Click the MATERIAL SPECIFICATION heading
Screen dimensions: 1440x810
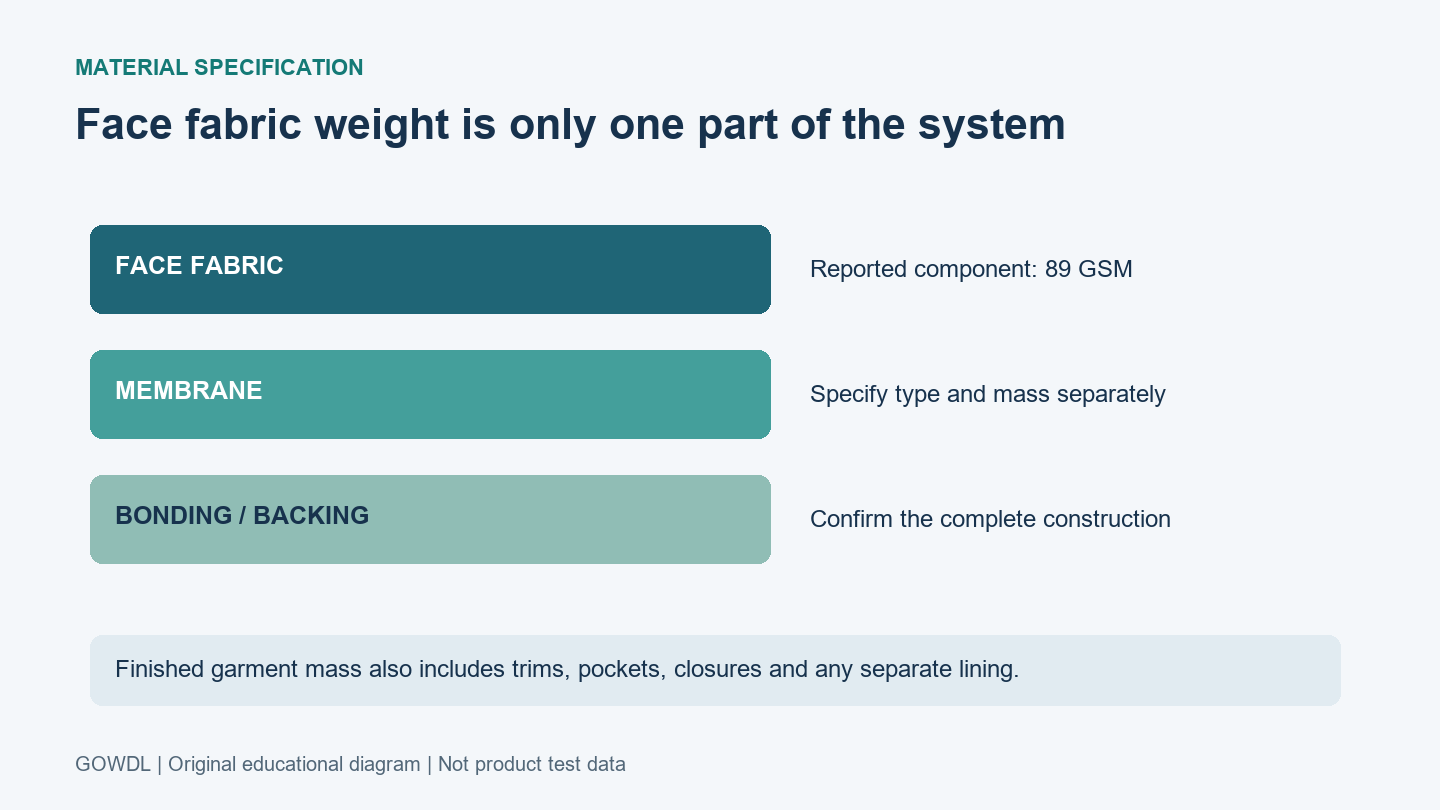tap(219, 68)
